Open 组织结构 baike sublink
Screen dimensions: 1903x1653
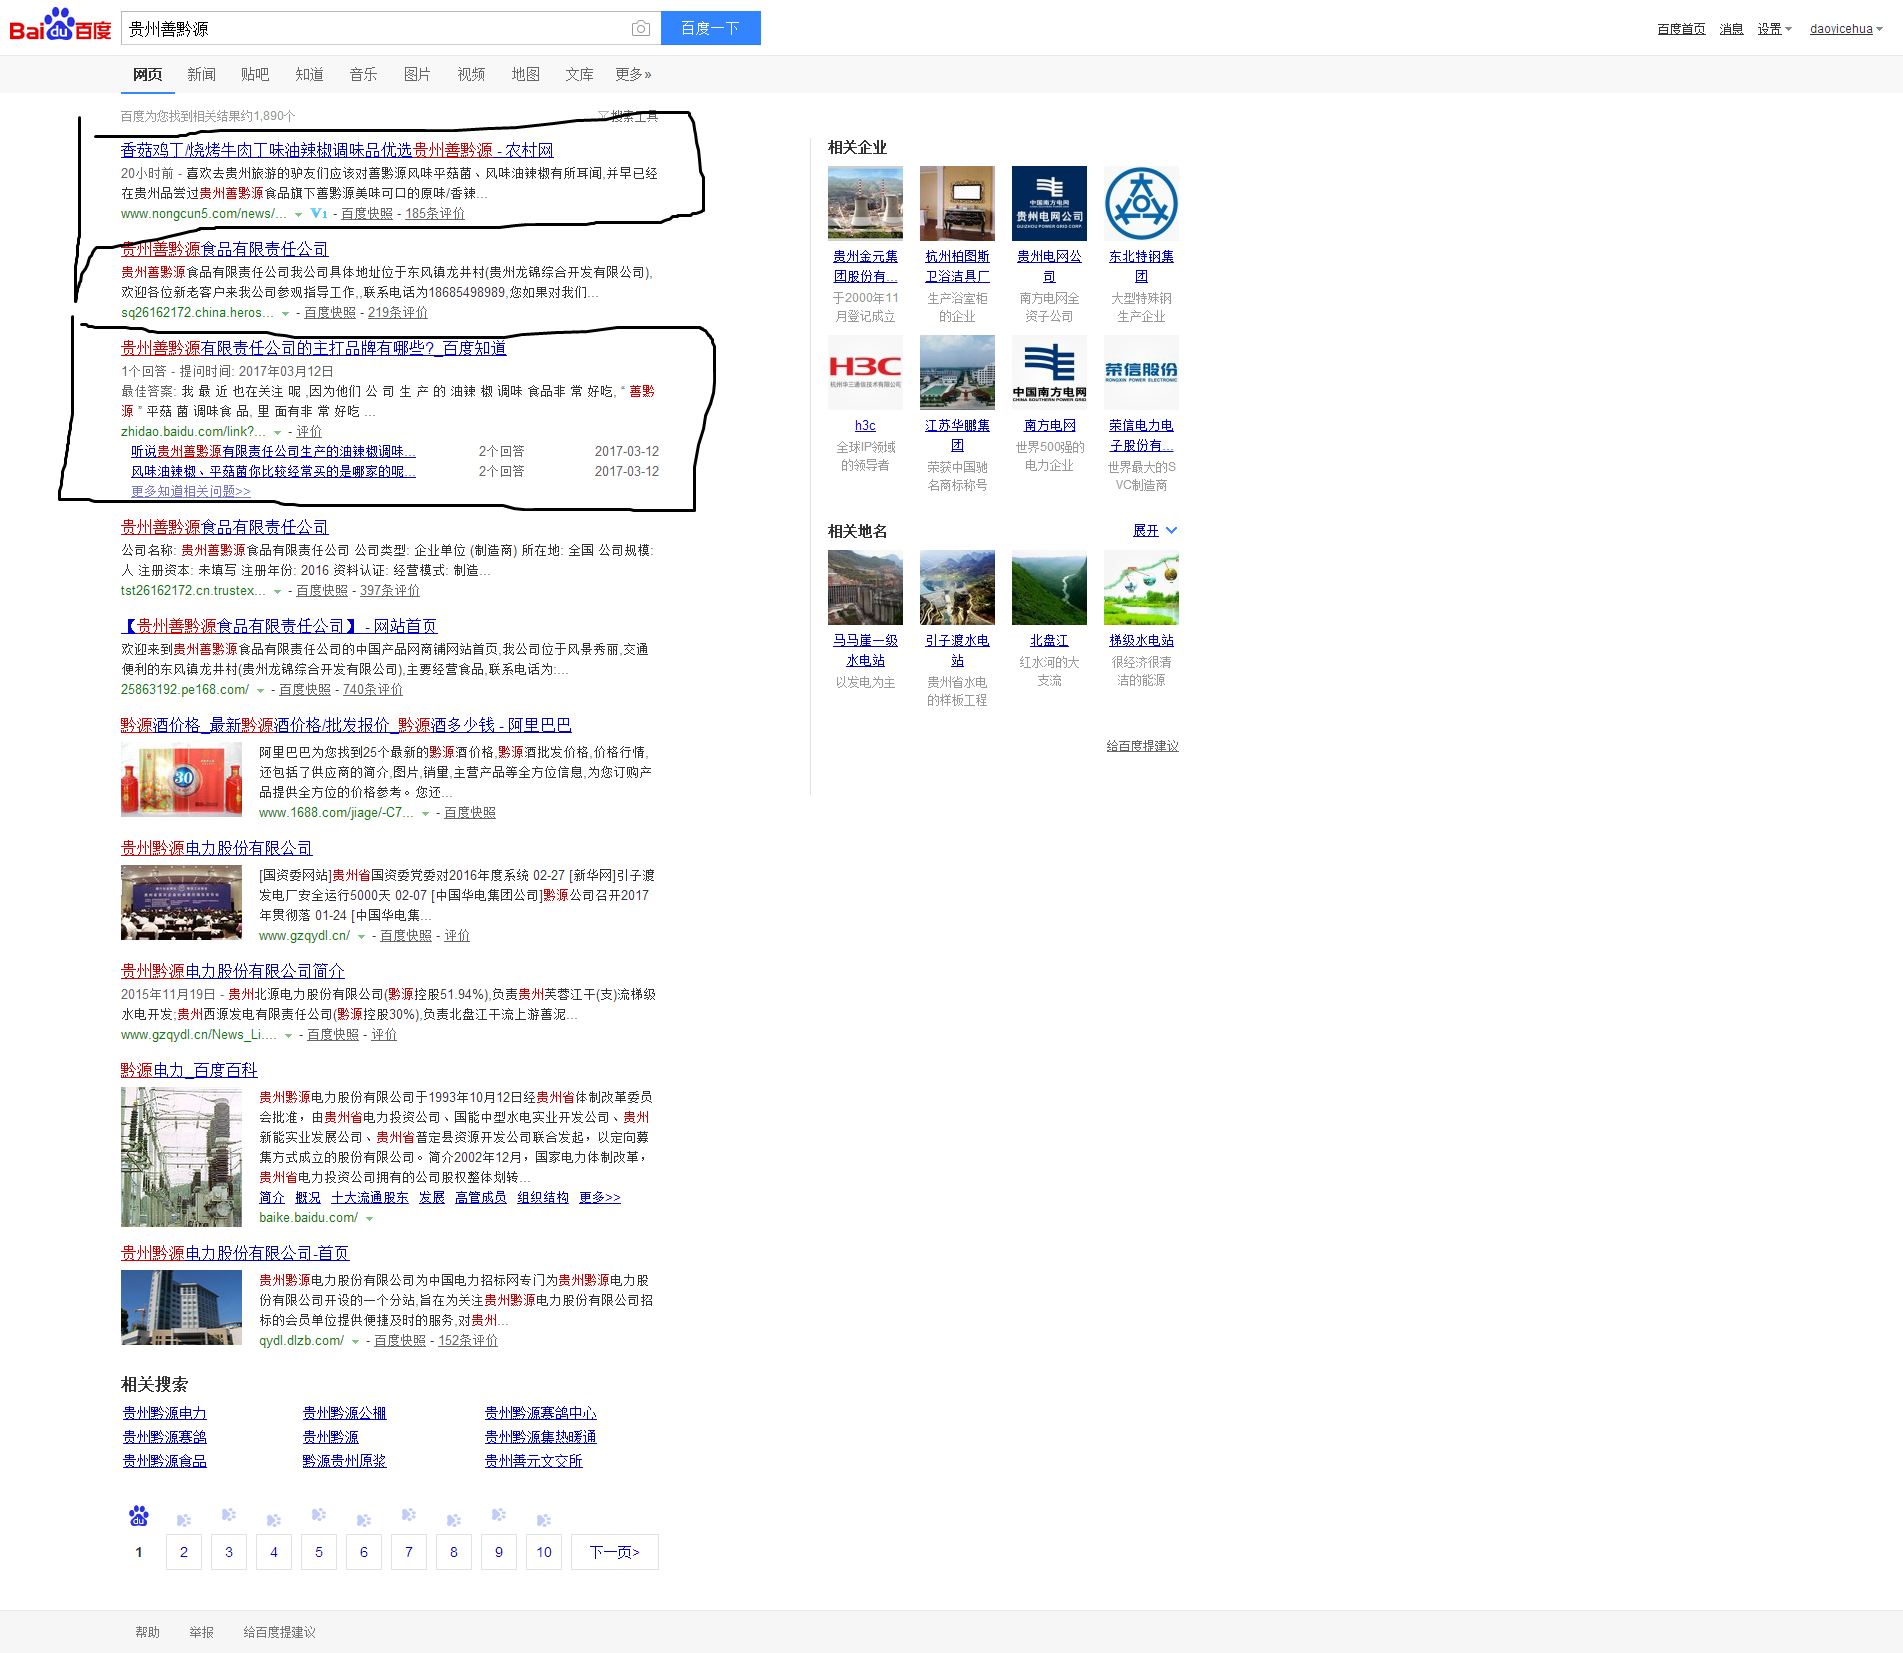click(x=543, y=1198)
